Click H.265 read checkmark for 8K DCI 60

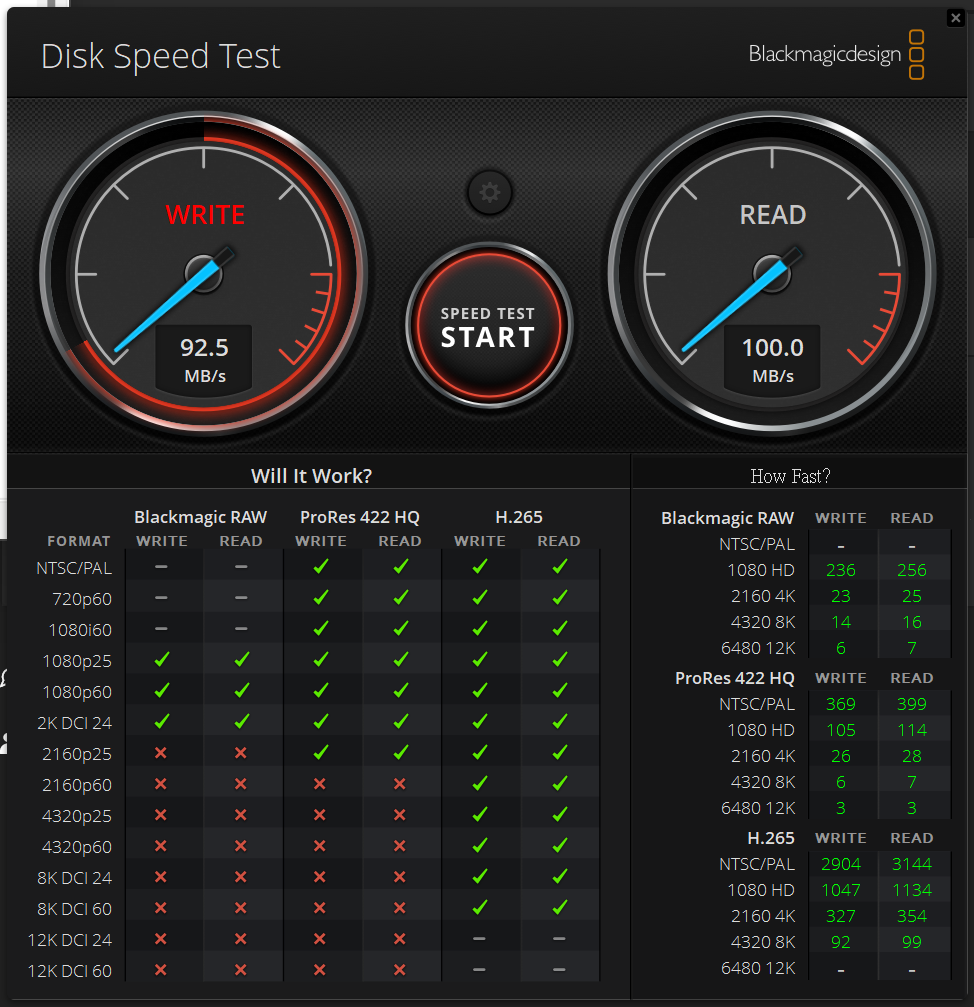pos(559,908)
